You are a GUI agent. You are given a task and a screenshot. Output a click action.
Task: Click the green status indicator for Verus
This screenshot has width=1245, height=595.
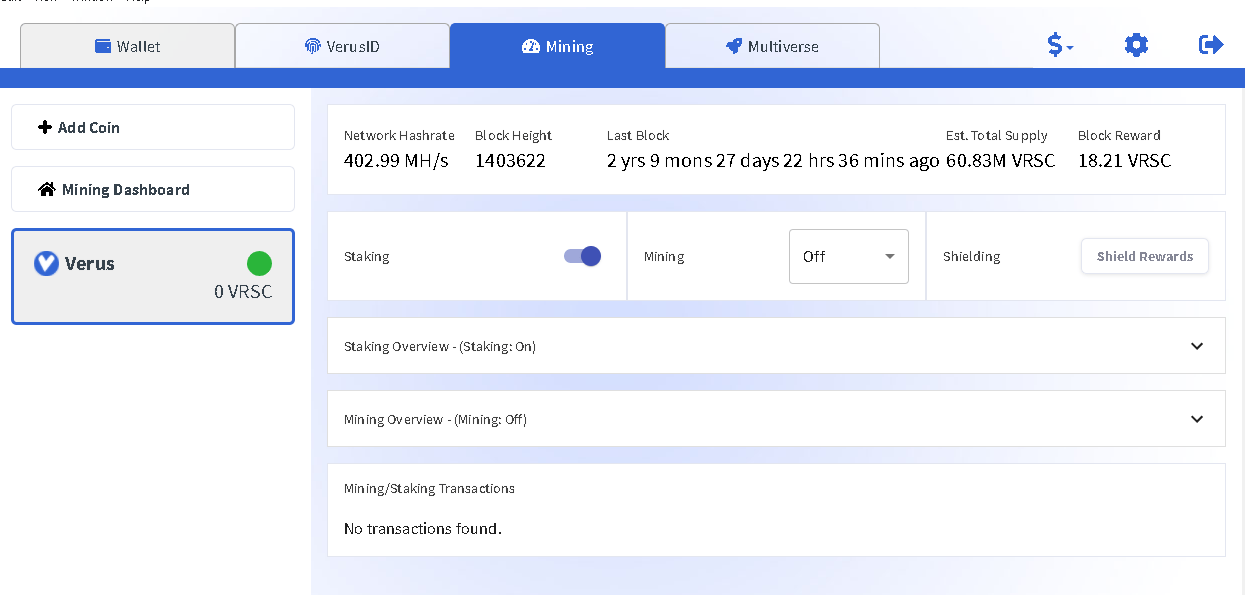coord(259,263)
